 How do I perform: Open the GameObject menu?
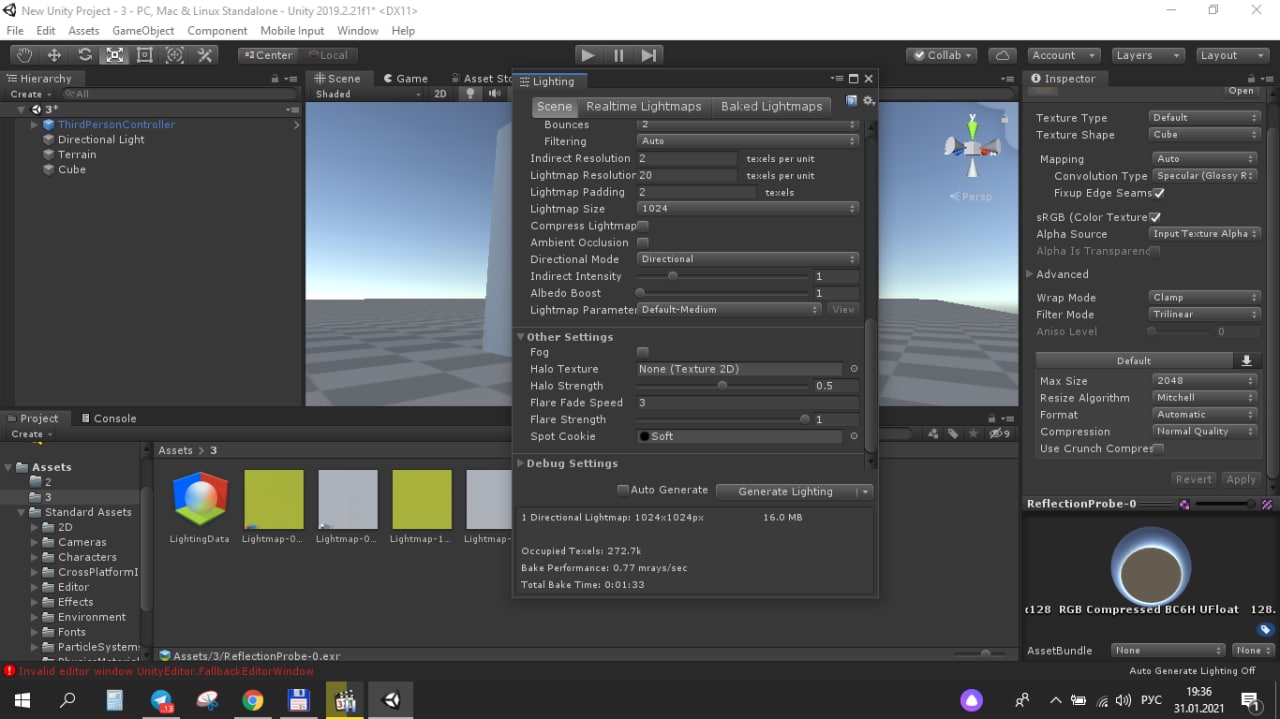(143, 31)
